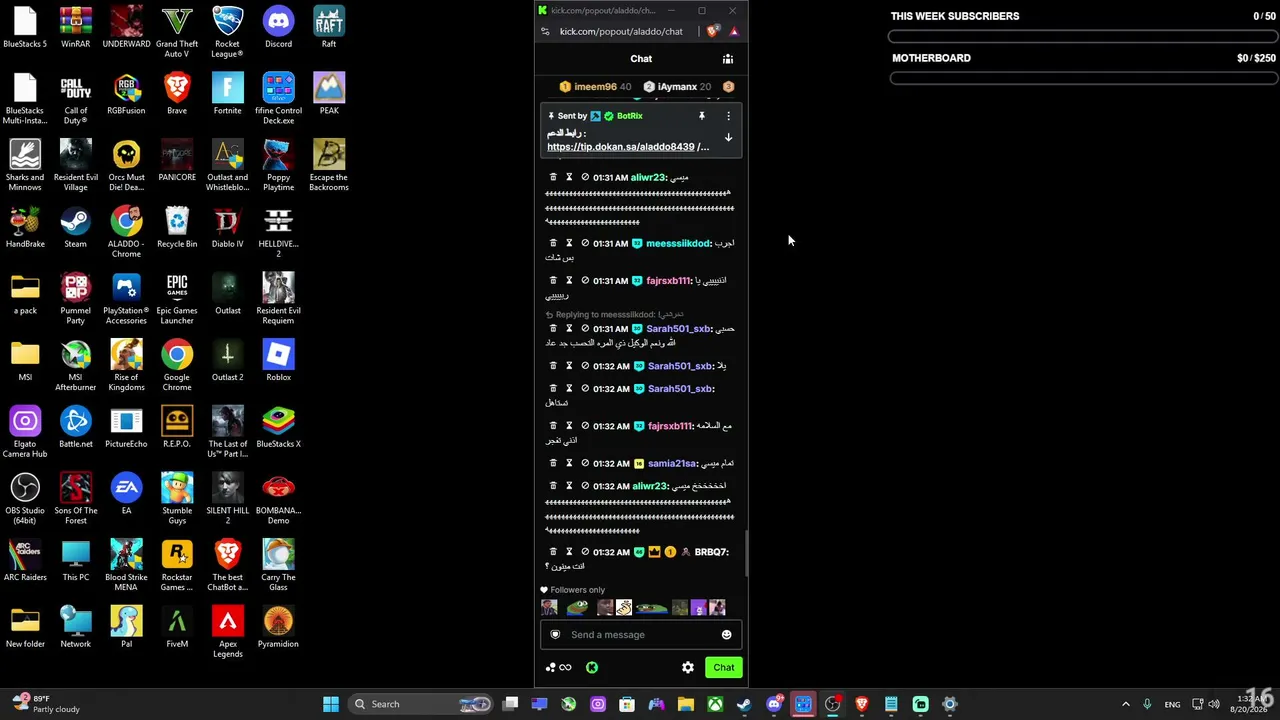The height and width of the screenshot is (720, 1280).
Task: Delete aliwr23's 01:31 AM message
Action: tap(553, 178)
